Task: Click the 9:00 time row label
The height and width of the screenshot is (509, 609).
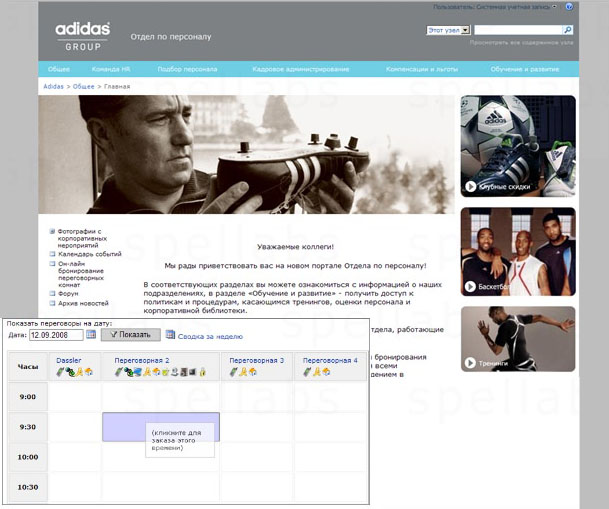Action: pyautogui.click(x=28, y=396)
